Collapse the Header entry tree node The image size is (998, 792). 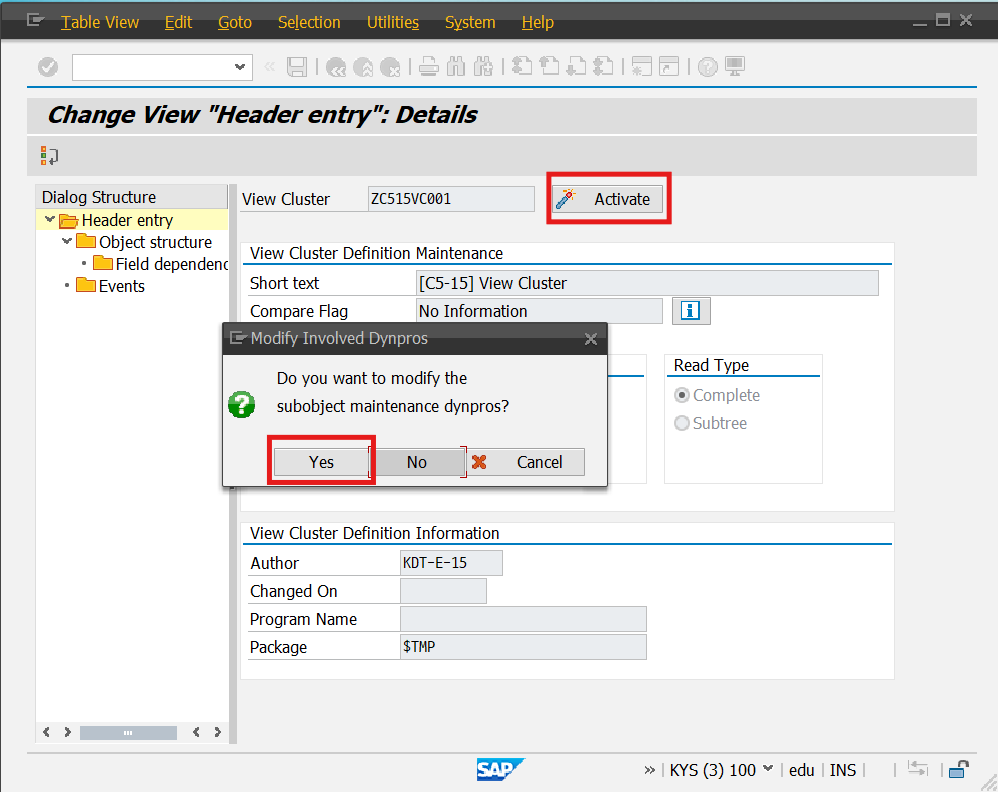point(50,220)
